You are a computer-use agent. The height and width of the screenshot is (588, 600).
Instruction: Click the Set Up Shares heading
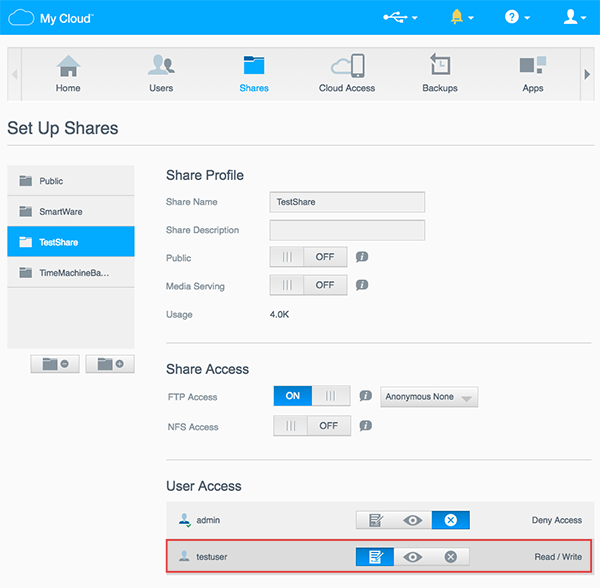63,128
